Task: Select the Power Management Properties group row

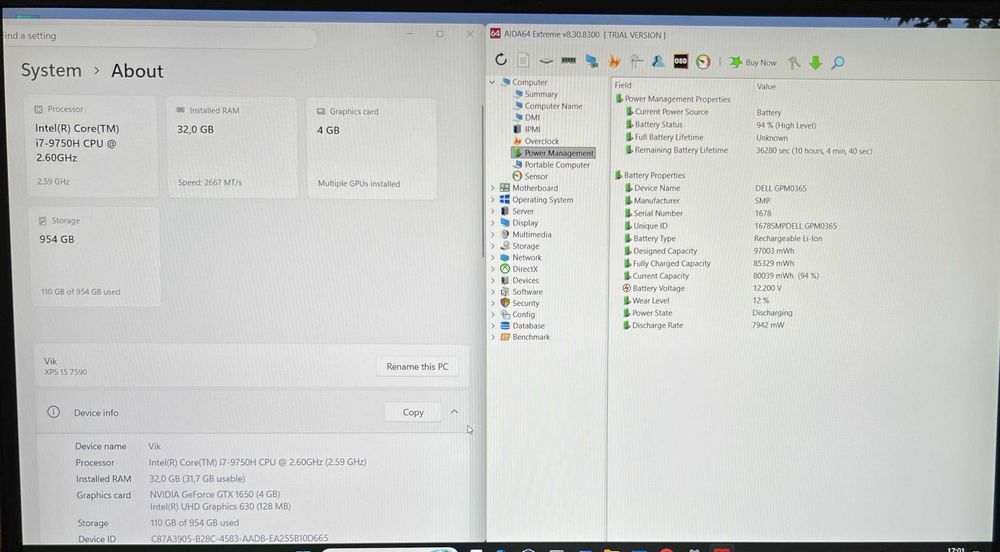Action: (x=673, y=99)
